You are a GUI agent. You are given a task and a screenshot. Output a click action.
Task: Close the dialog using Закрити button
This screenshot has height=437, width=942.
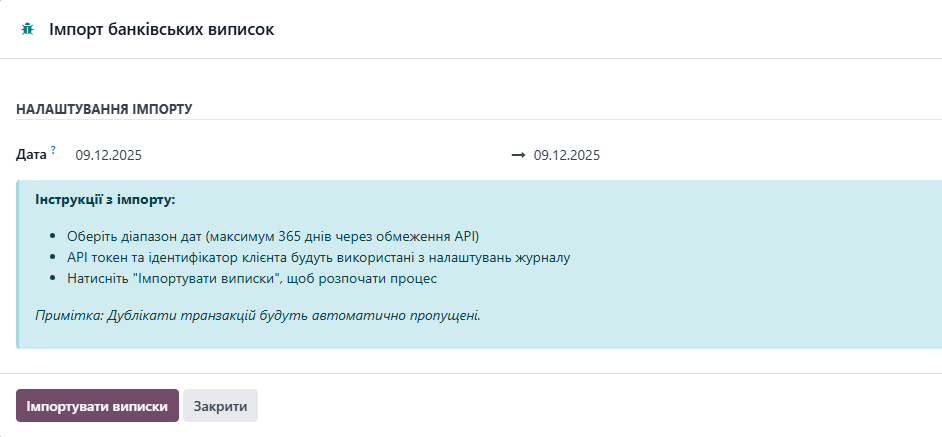point(220,406)
